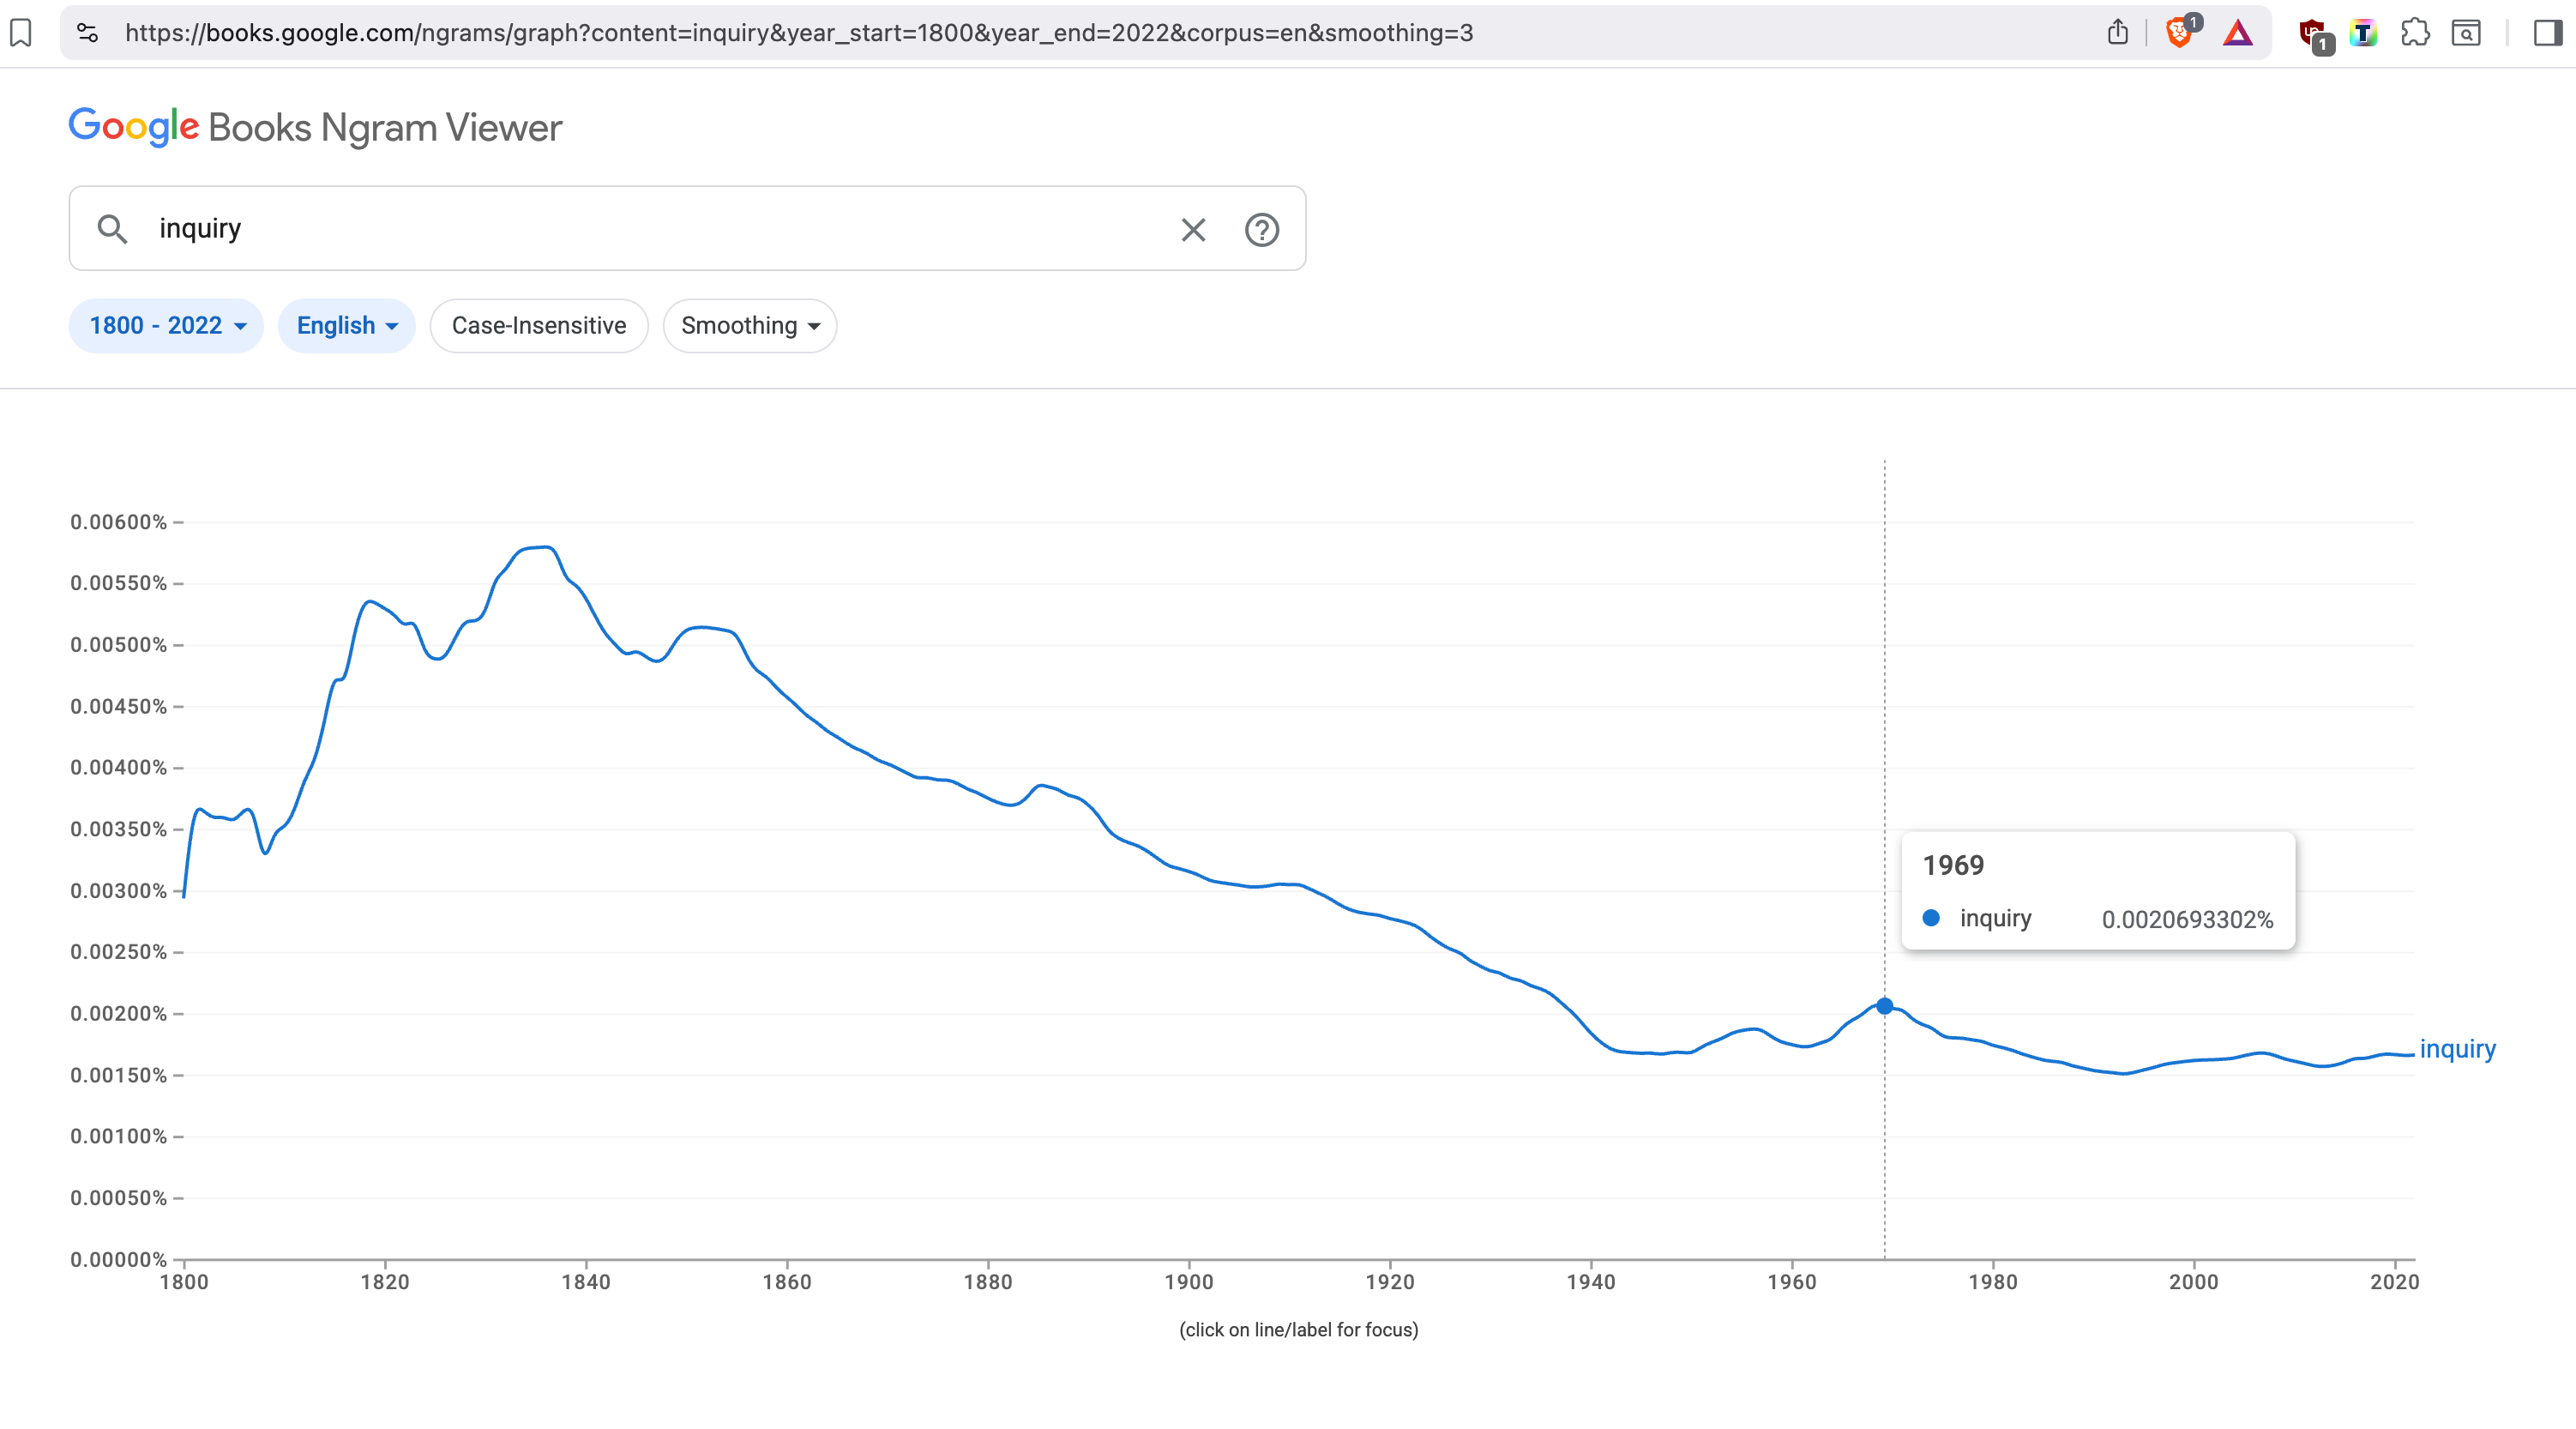Expand the English corpus dropdown
The image size is (2576, 1429).
[x=346, y=326]
